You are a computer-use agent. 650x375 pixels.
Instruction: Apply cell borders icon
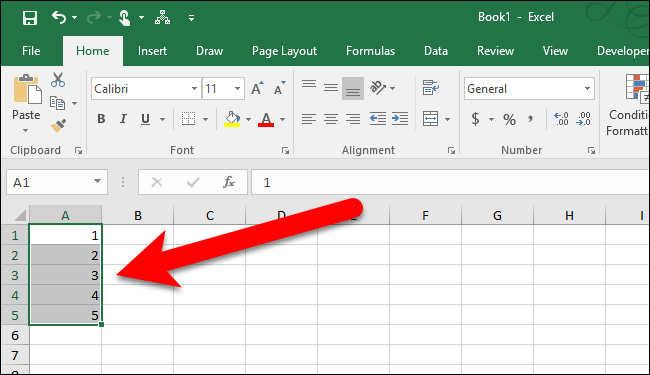189,119
